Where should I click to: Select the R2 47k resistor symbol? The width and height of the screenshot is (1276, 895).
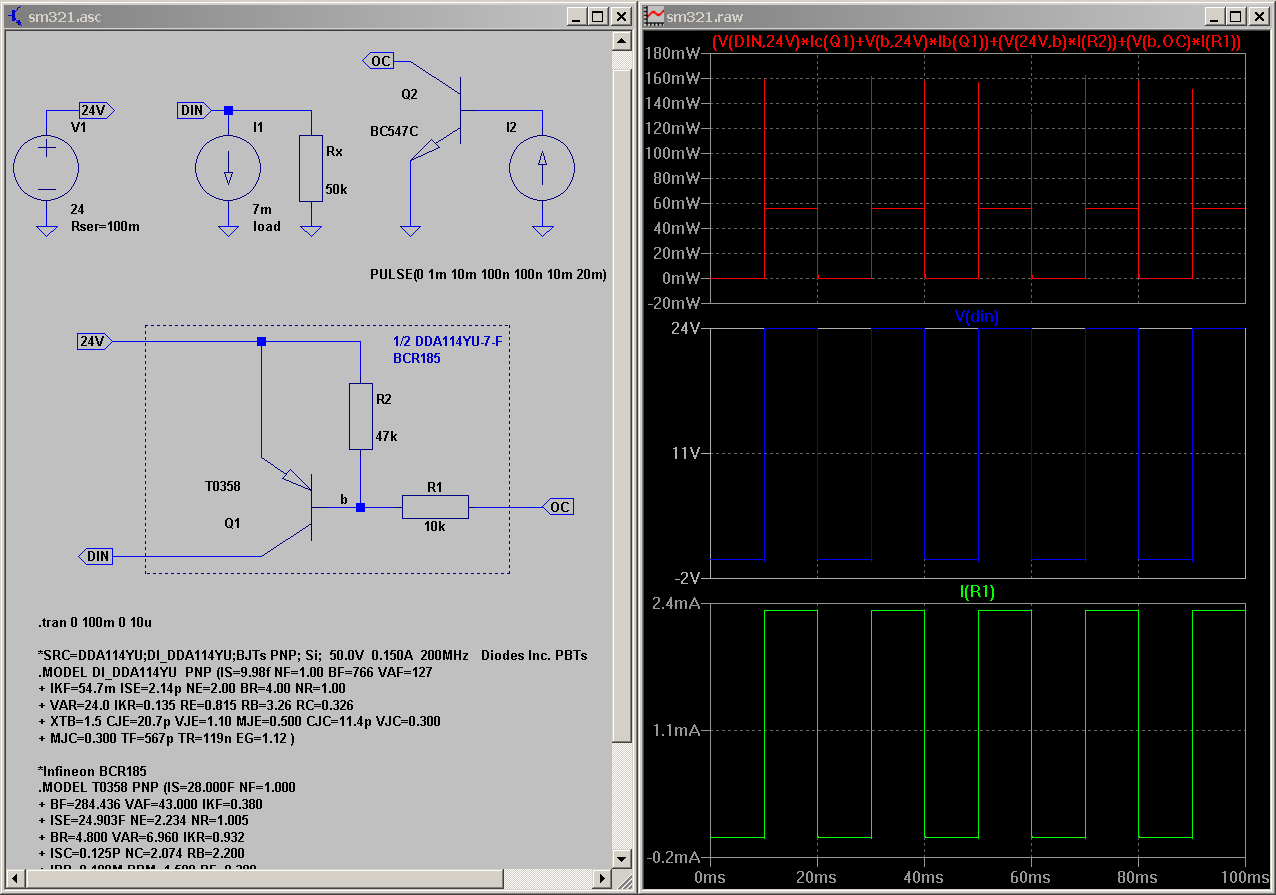(x=361, y=416)
